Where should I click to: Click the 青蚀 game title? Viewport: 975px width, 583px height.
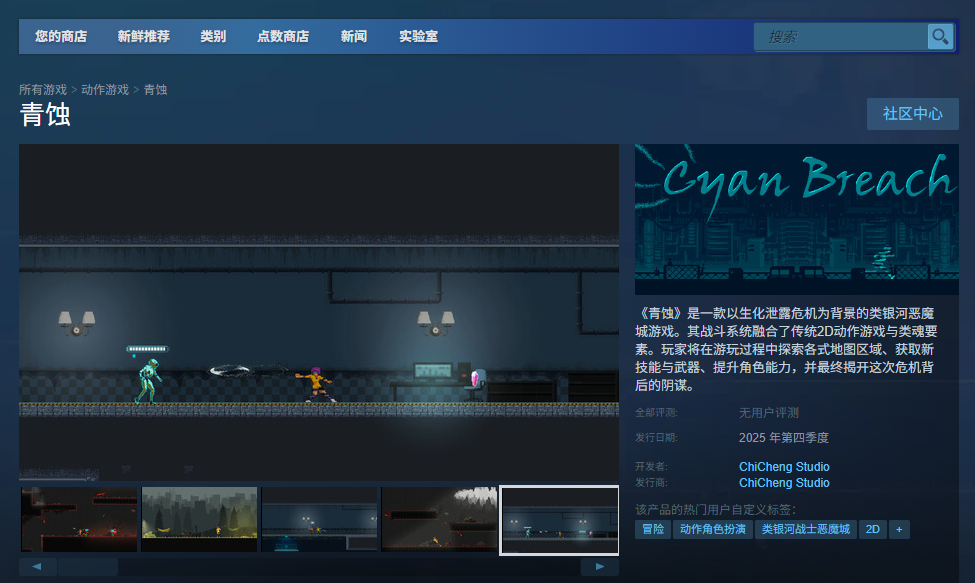(x=45, y=115)
